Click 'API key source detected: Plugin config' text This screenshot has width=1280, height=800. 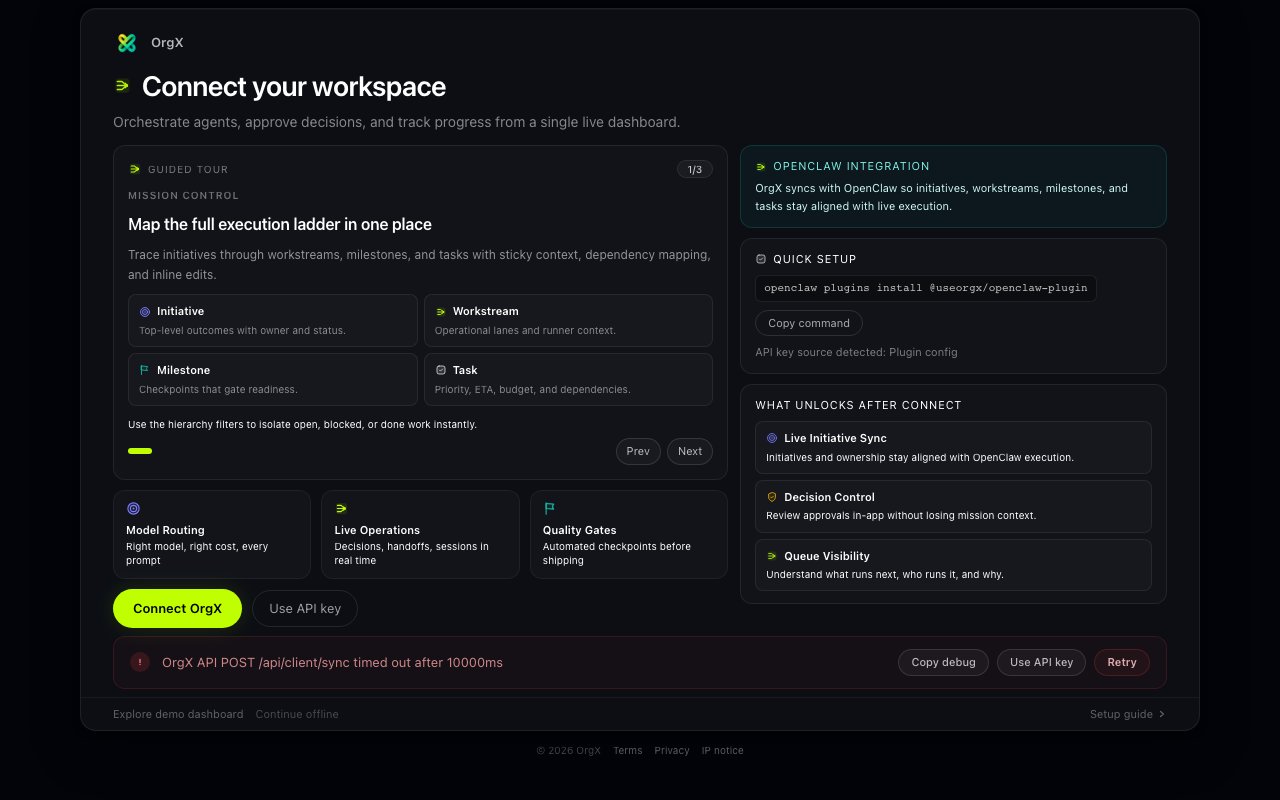click(x=856, y=352)
